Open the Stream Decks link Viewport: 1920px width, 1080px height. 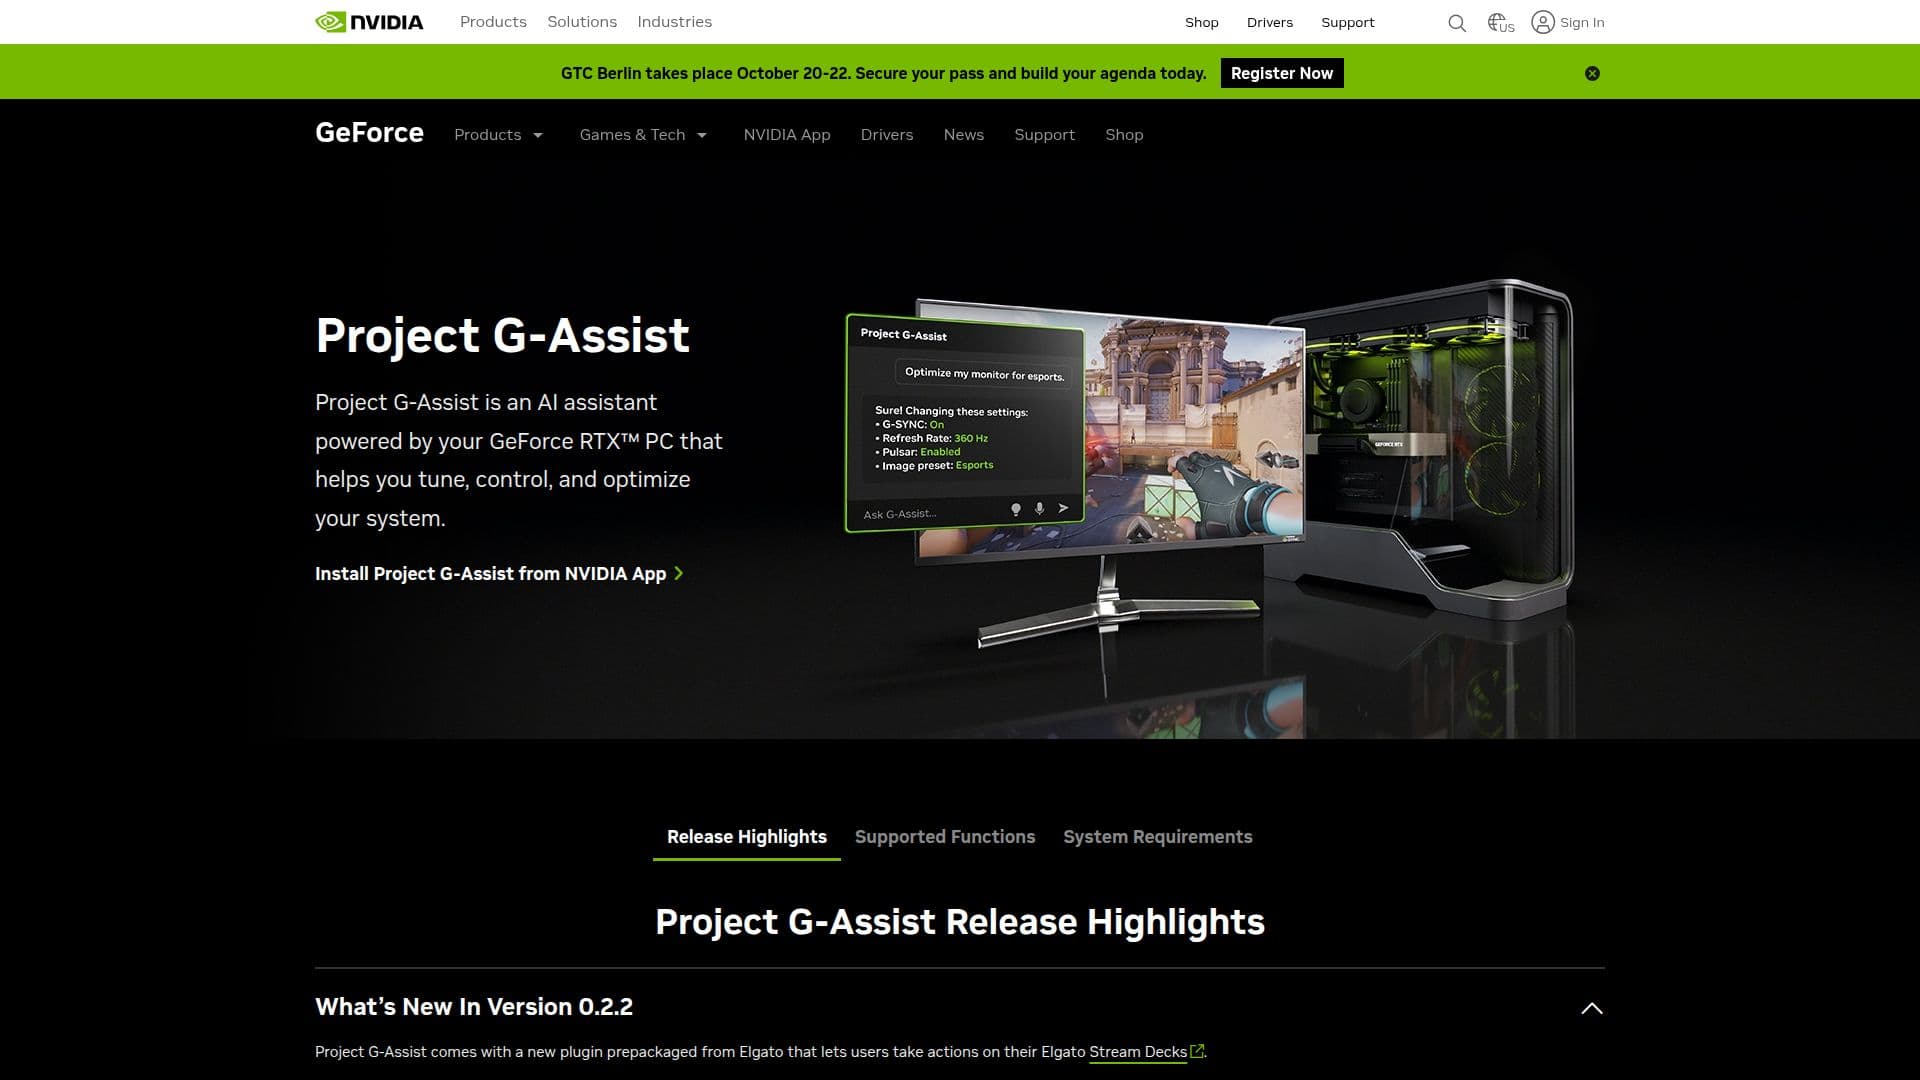(x=1138, y=1052)
